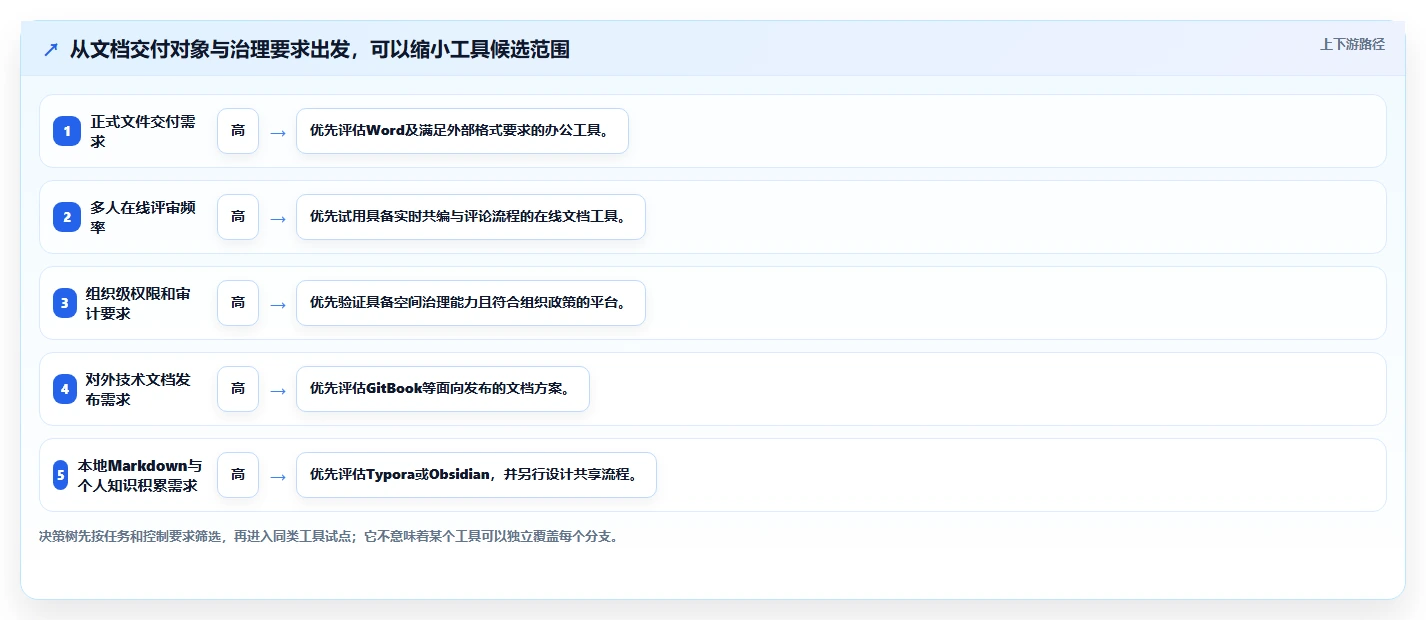Image resolution: width=1426 pixels, height=620 pixels.
Task: Select number badge 3 for 组织级权限和审计要求
Action: click(65, 303)
